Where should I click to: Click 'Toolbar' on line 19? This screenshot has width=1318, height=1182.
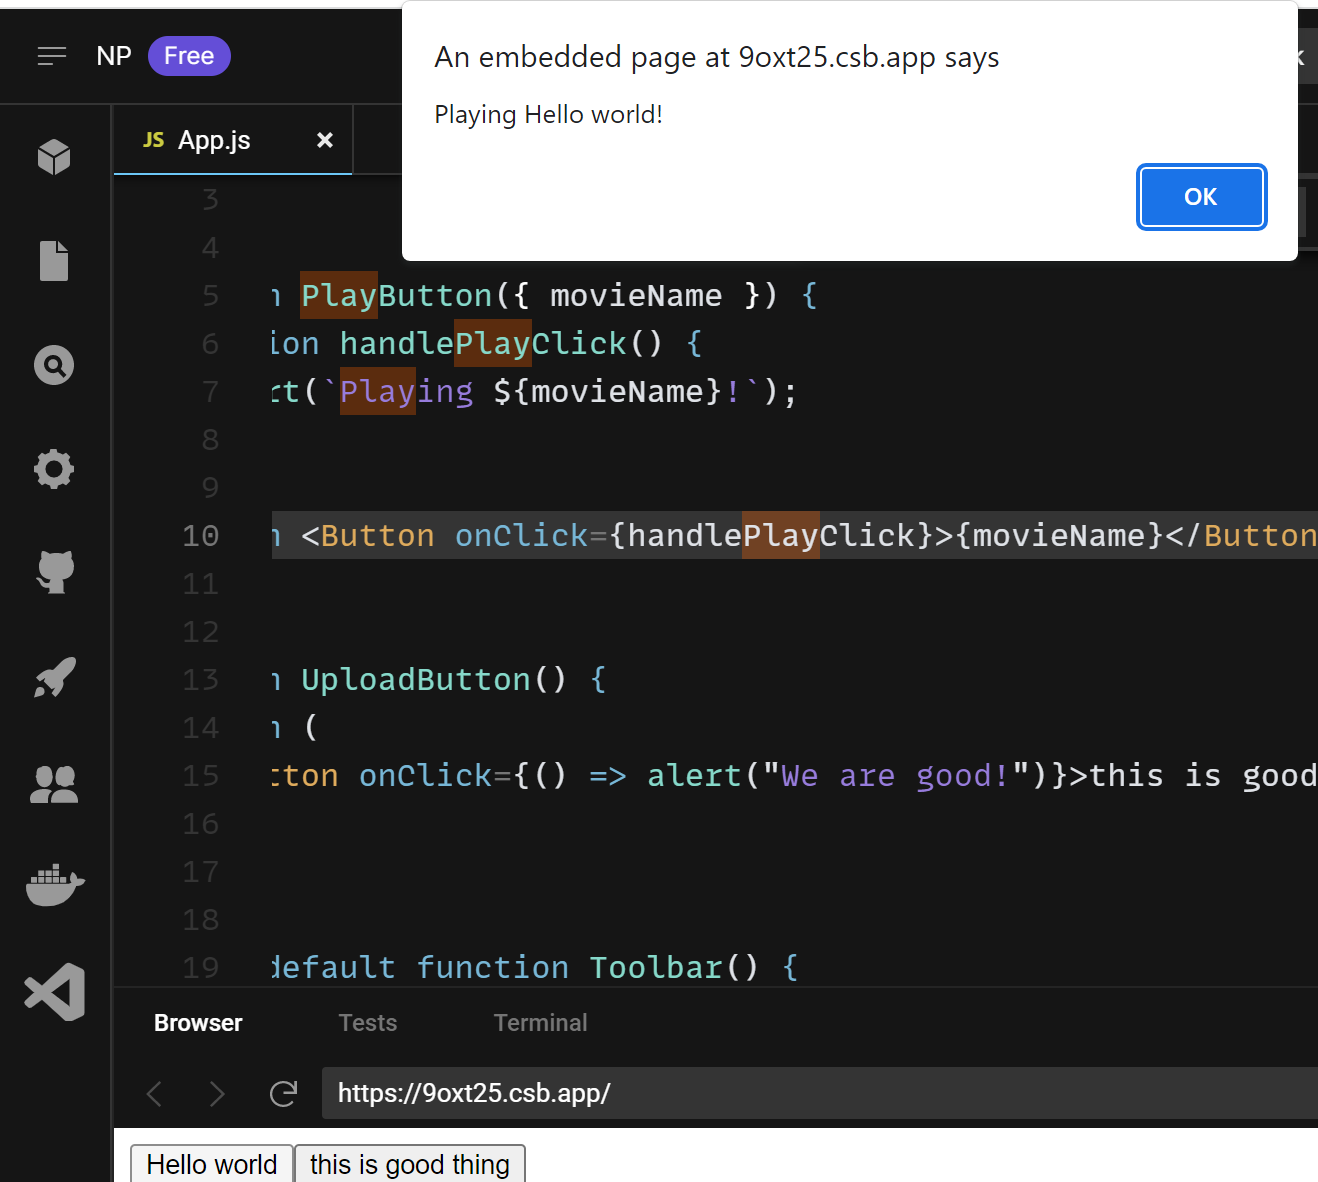(655, 968)
